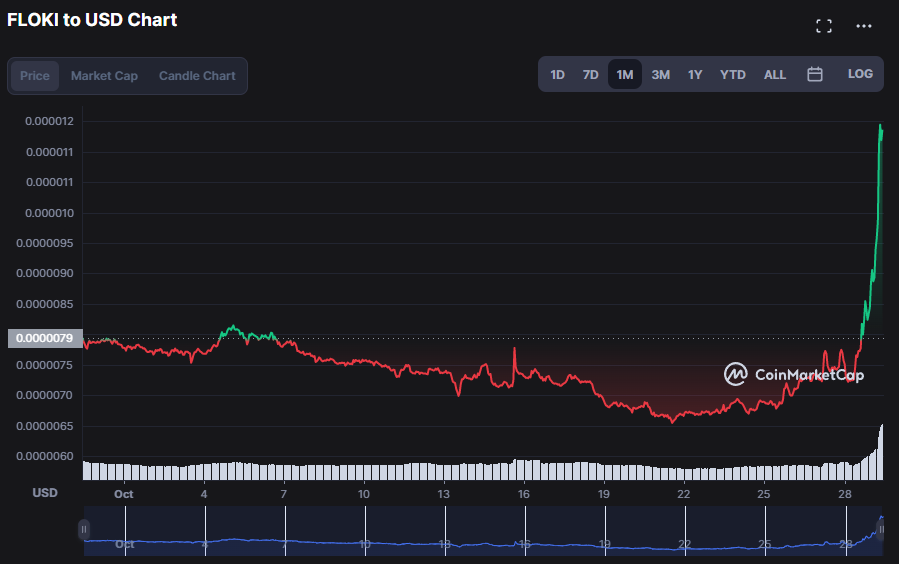This screenshot has width=899, height=564.
Task: Select the 1M time range
Action: pos(625,75)
